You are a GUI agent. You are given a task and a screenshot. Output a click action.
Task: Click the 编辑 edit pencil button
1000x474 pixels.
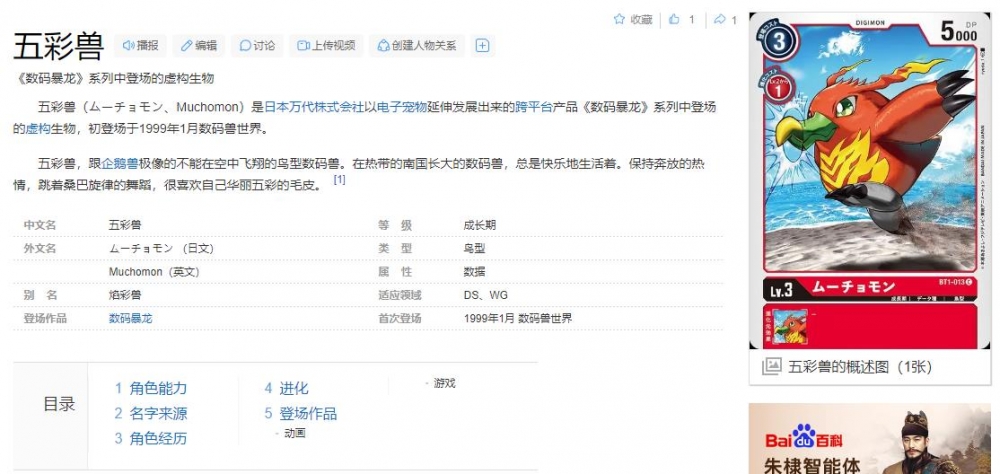point(199,46)
